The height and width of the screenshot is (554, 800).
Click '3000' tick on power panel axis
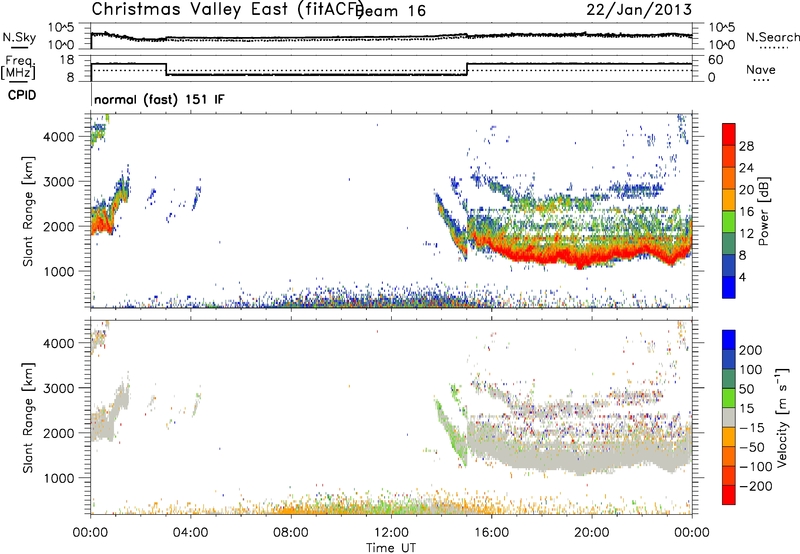pyautogui.click(x=58, y=182)
